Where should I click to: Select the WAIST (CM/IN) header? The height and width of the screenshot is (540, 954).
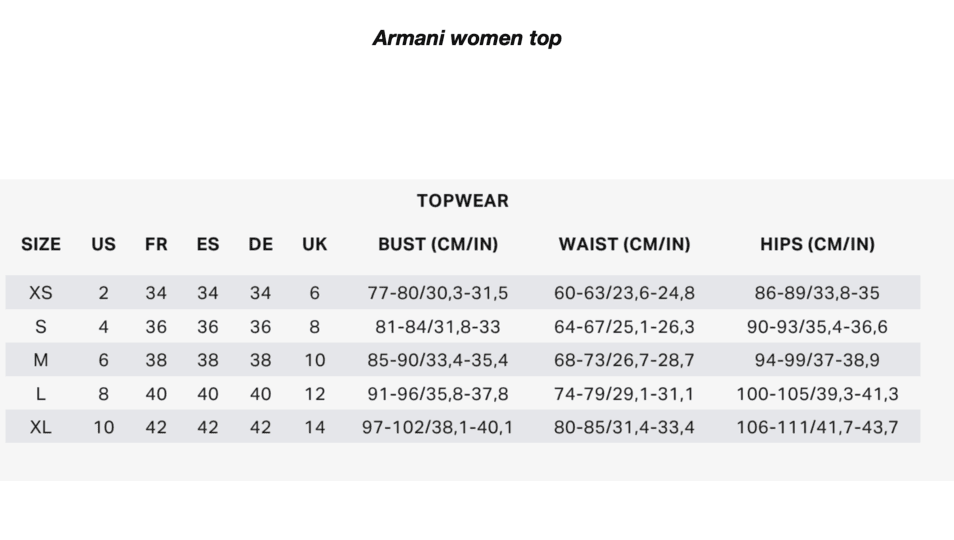[624, 244]
